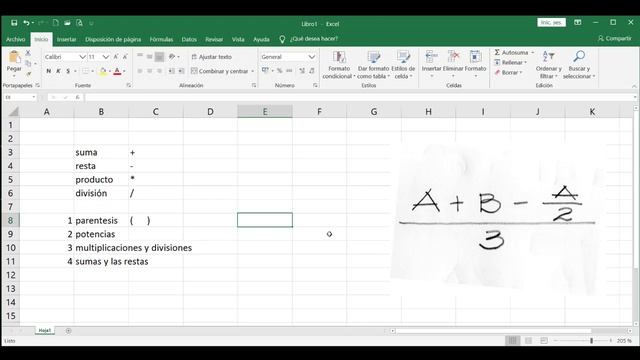
Task: Copy selection with the copy icon
Action: [x=28, y=63]
